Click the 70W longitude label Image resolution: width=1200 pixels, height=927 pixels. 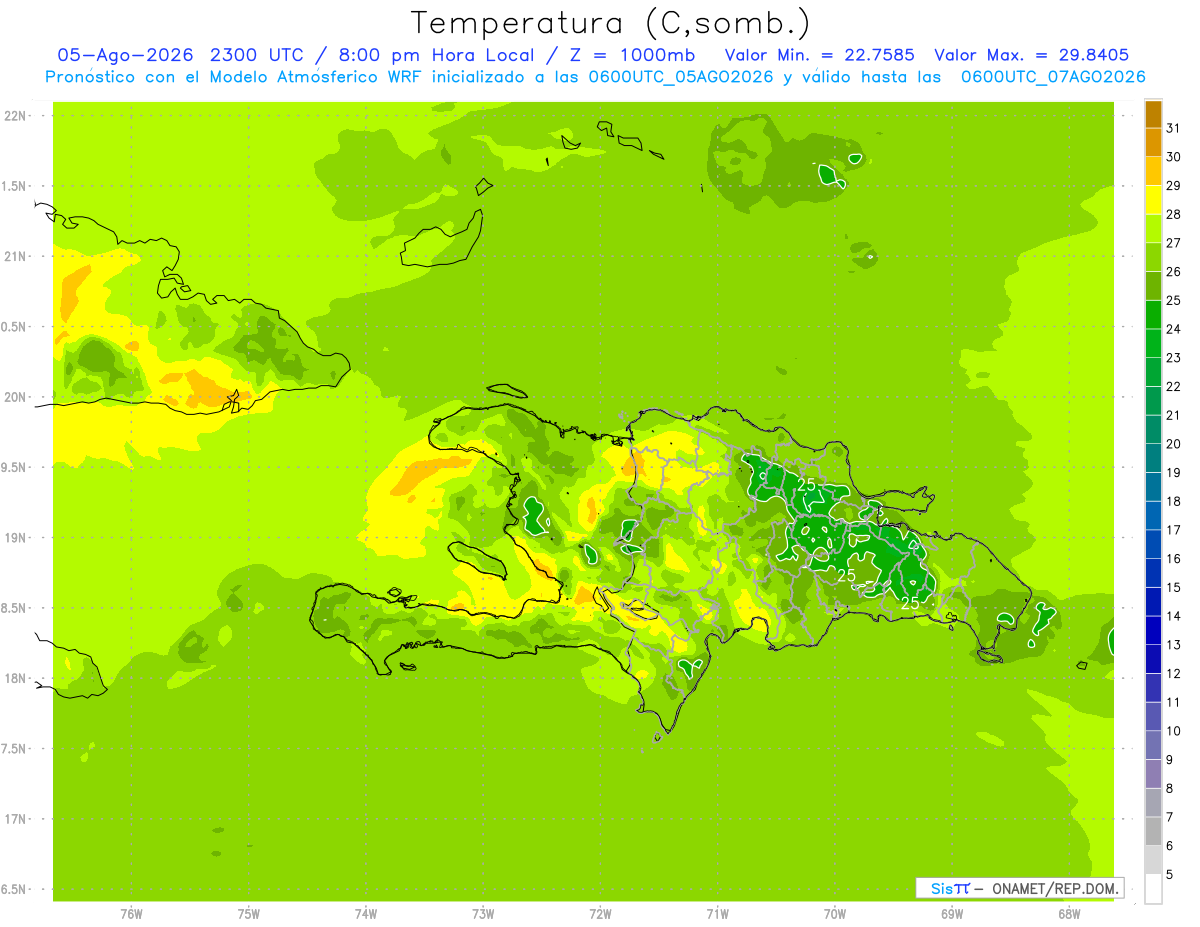click(x=834, y=914)
